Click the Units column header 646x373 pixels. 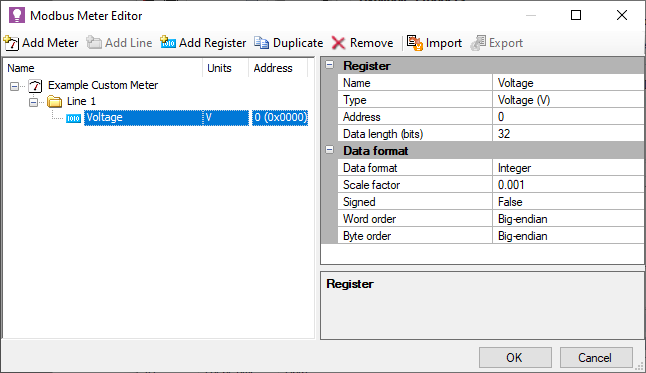click(225, 68)
